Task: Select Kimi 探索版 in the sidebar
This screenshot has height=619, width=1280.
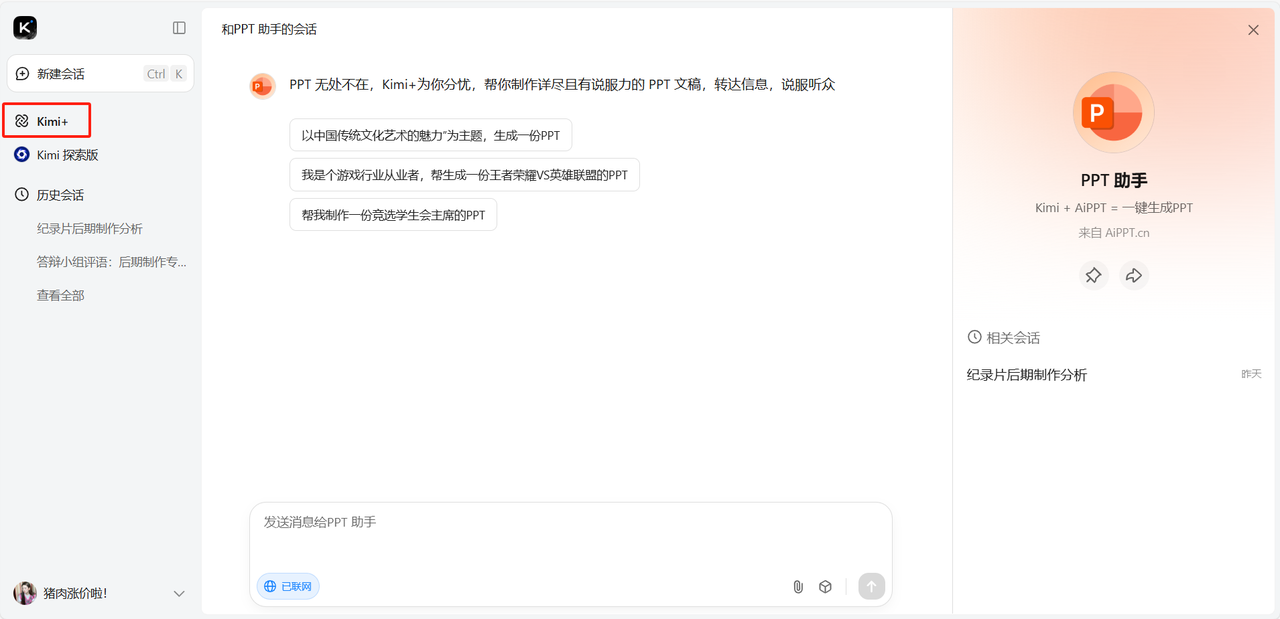Action: (56, 155)
